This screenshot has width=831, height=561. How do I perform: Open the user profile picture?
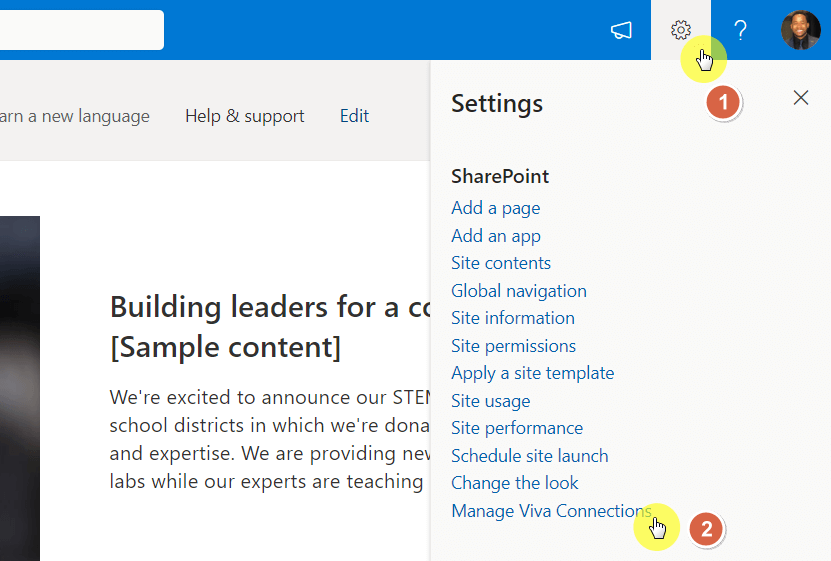[801, 30]
